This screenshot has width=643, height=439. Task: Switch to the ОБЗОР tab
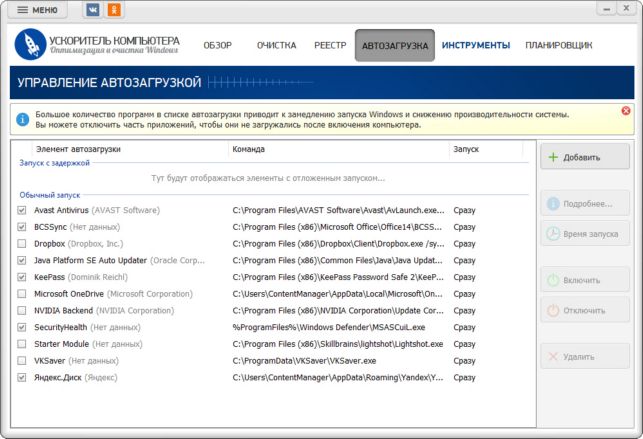click(x=217, y=45)
